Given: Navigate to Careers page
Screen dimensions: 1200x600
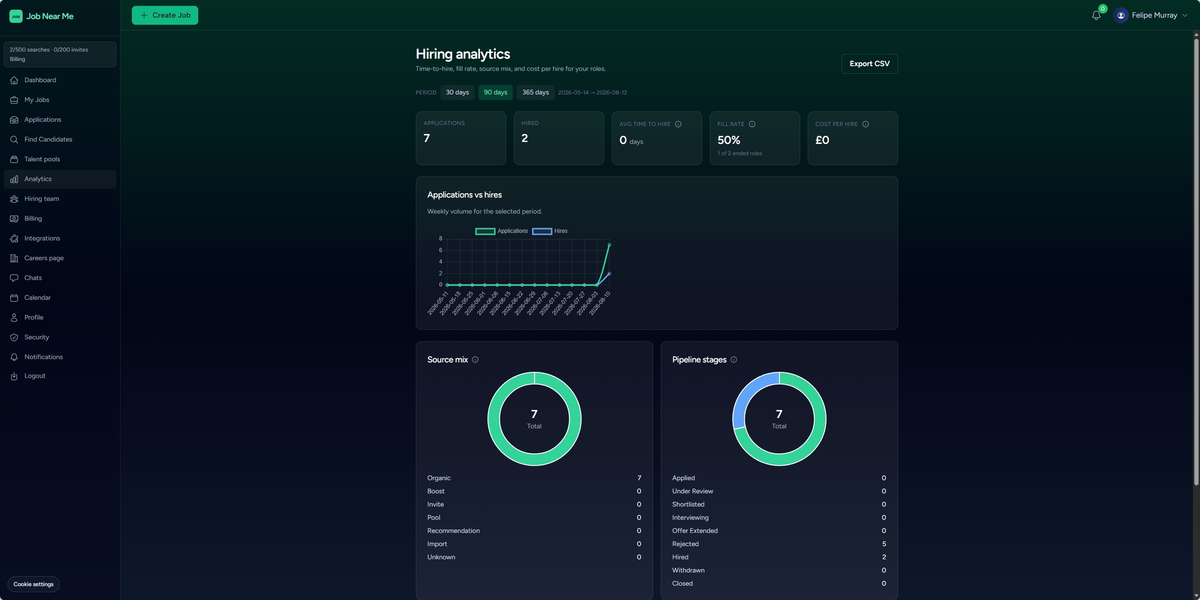Looking at the screenshot, I should pos(60,258).
